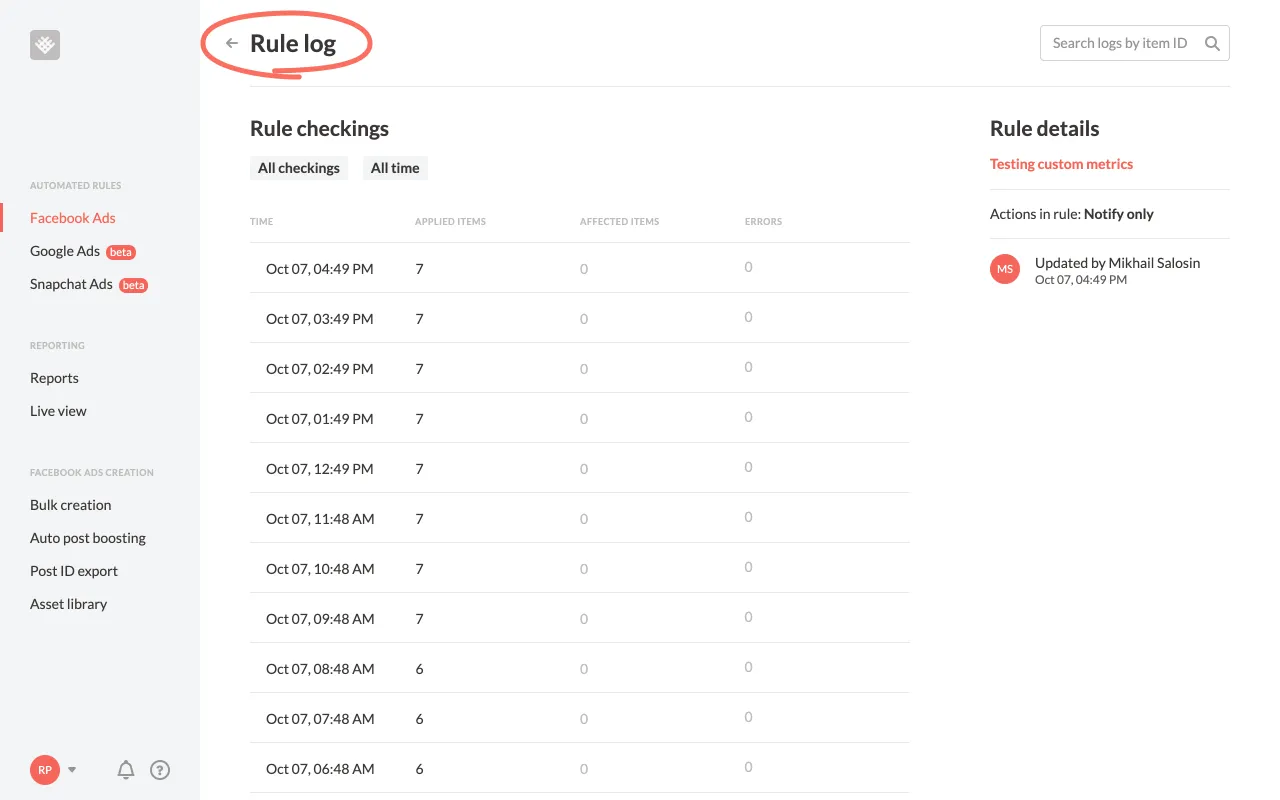Open Auto post boosting

87,537
